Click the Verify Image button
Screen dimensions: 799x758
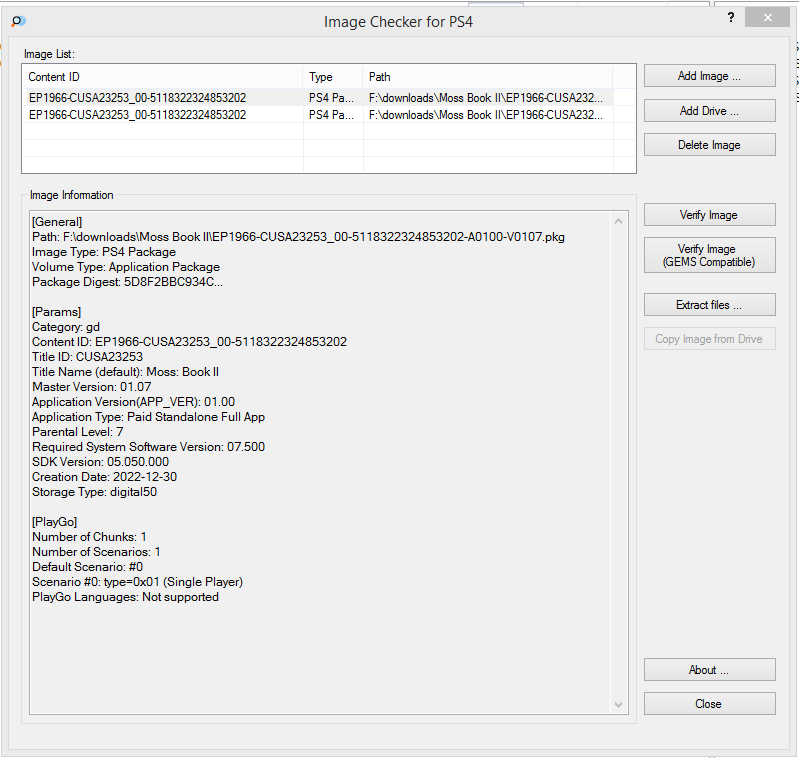point(709,215)
